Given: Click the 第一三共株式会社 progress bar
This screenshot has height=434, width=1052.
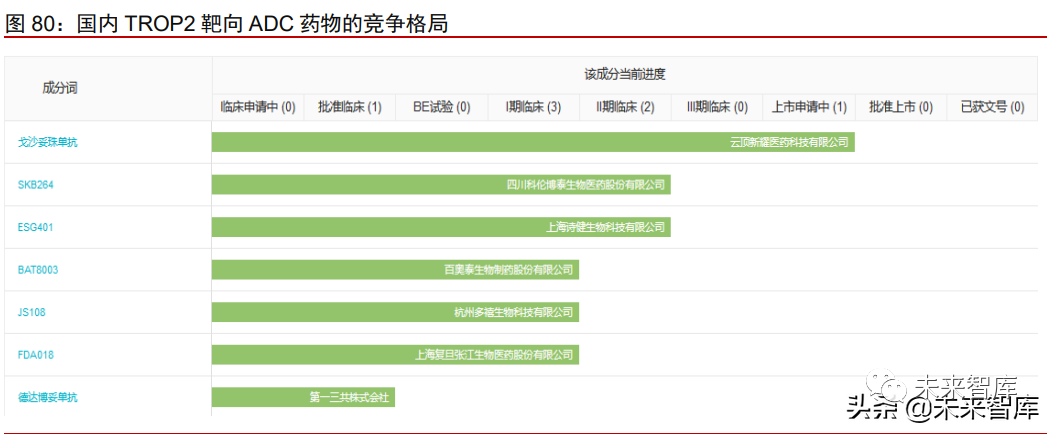Looking at the screenshot, I should point(303,397).
